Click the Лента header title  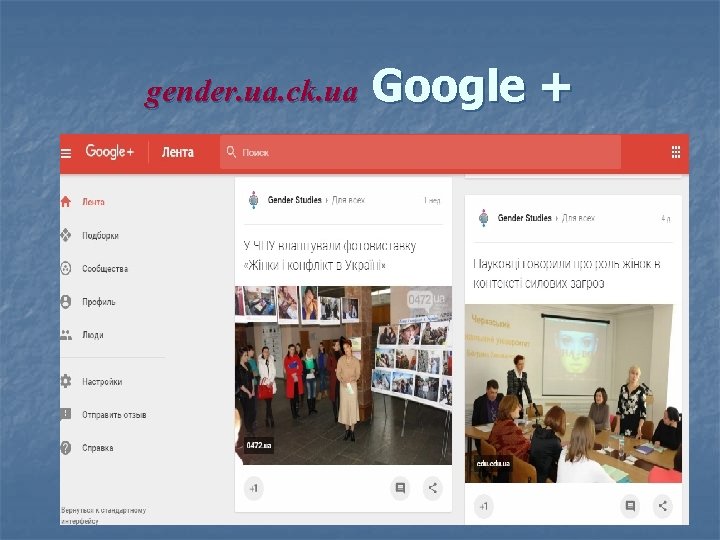[178, 152]
